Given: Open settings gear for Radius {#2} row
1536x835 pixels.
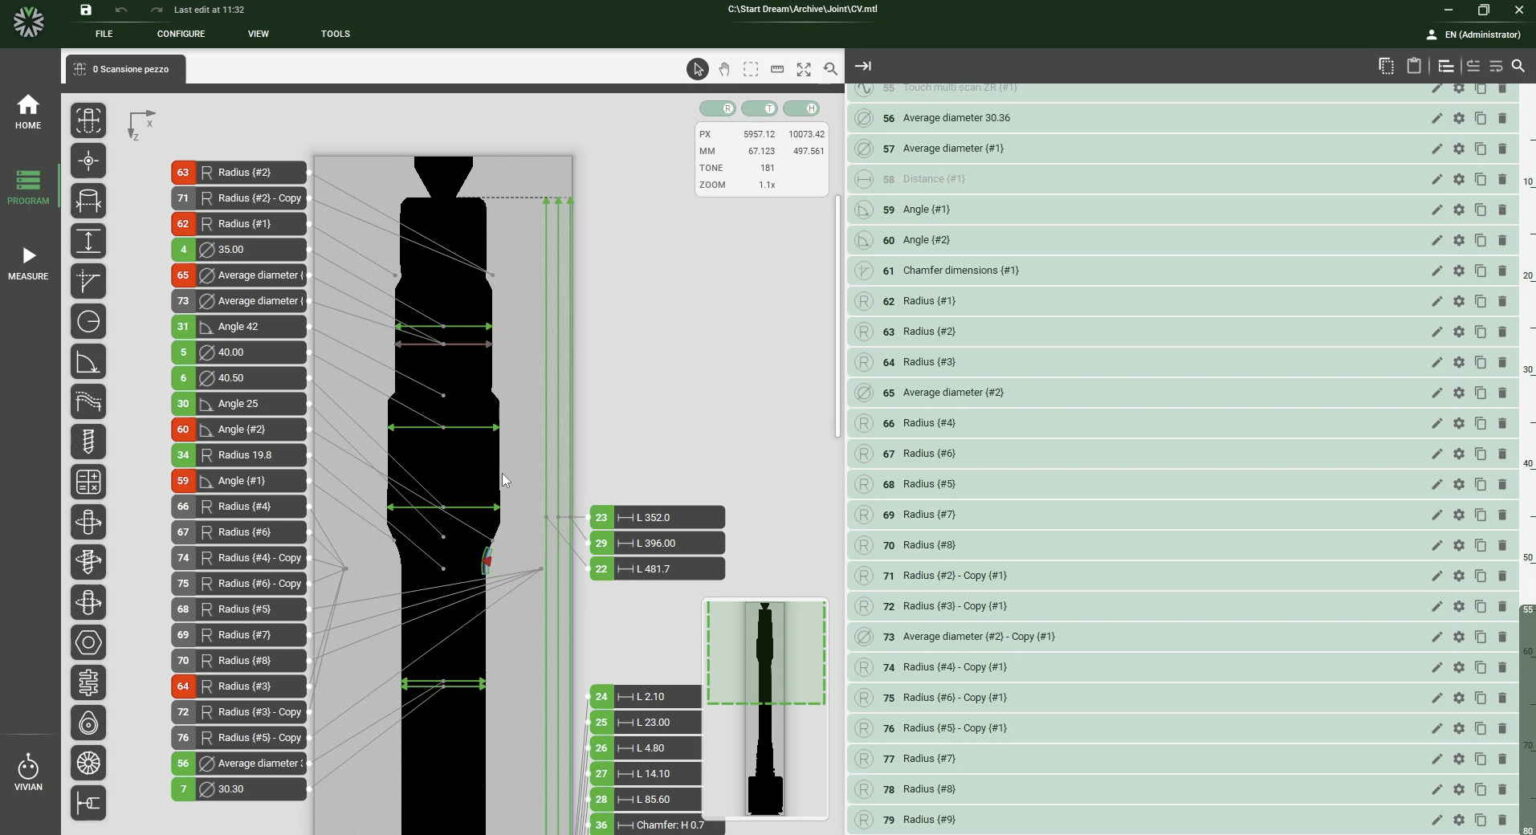Looking at the screenshot, I should [1459, 332].
